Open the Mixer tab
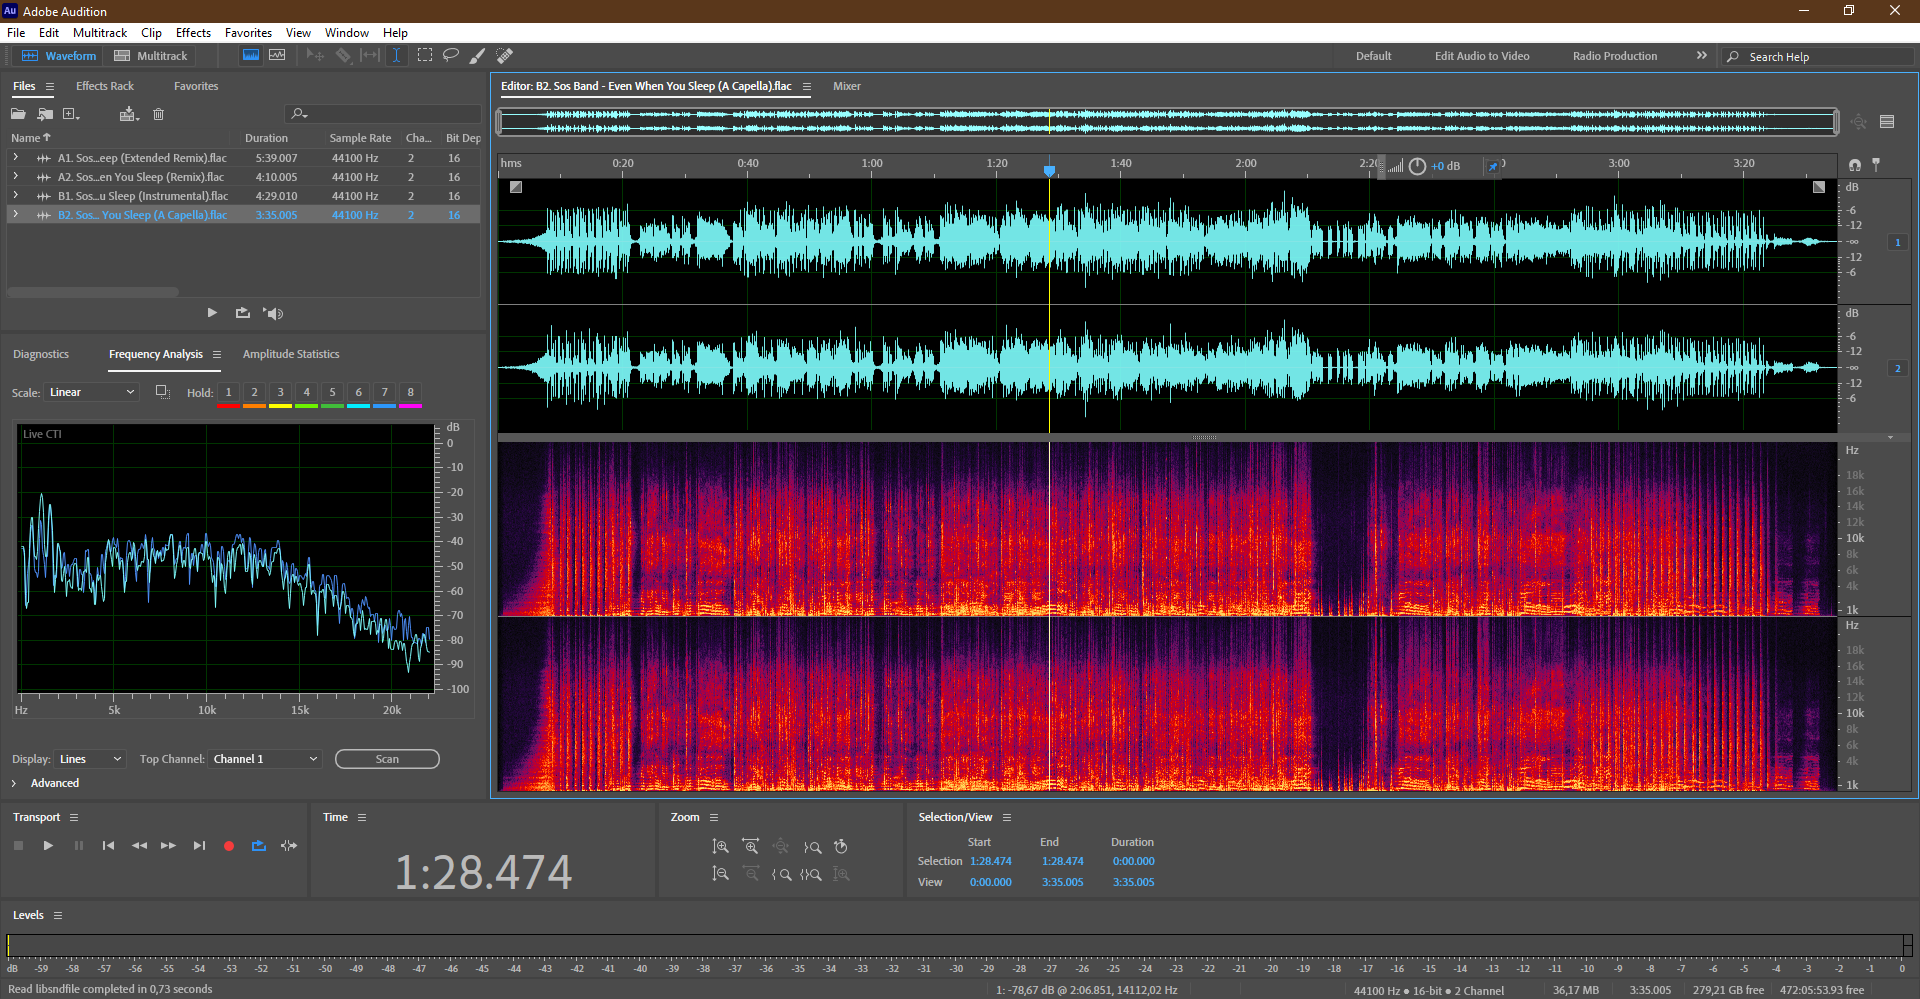This screenshot has width=1920, height=999. tap(847, 86)
